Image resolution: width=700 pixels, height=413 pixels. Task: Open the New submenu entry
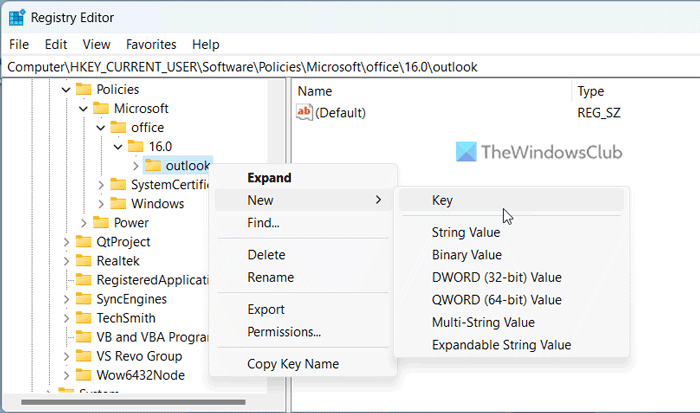pos(303,200)
